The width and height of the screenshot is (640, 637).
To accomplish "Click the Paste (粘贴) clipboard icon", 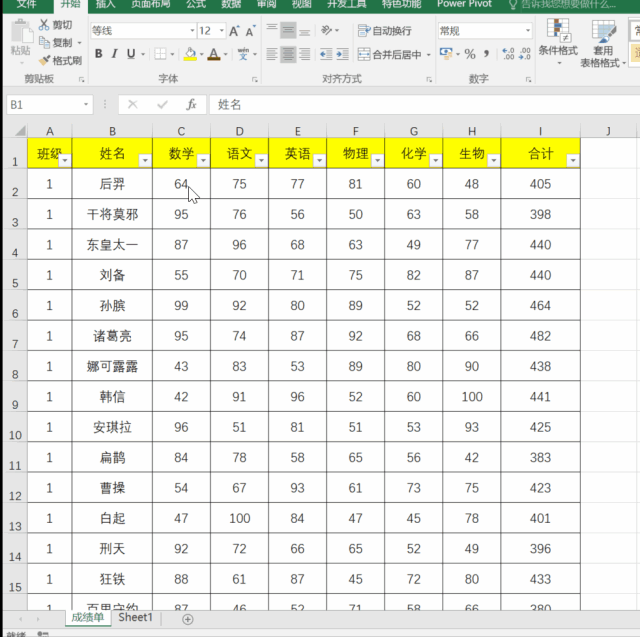I will coord(20,33).
